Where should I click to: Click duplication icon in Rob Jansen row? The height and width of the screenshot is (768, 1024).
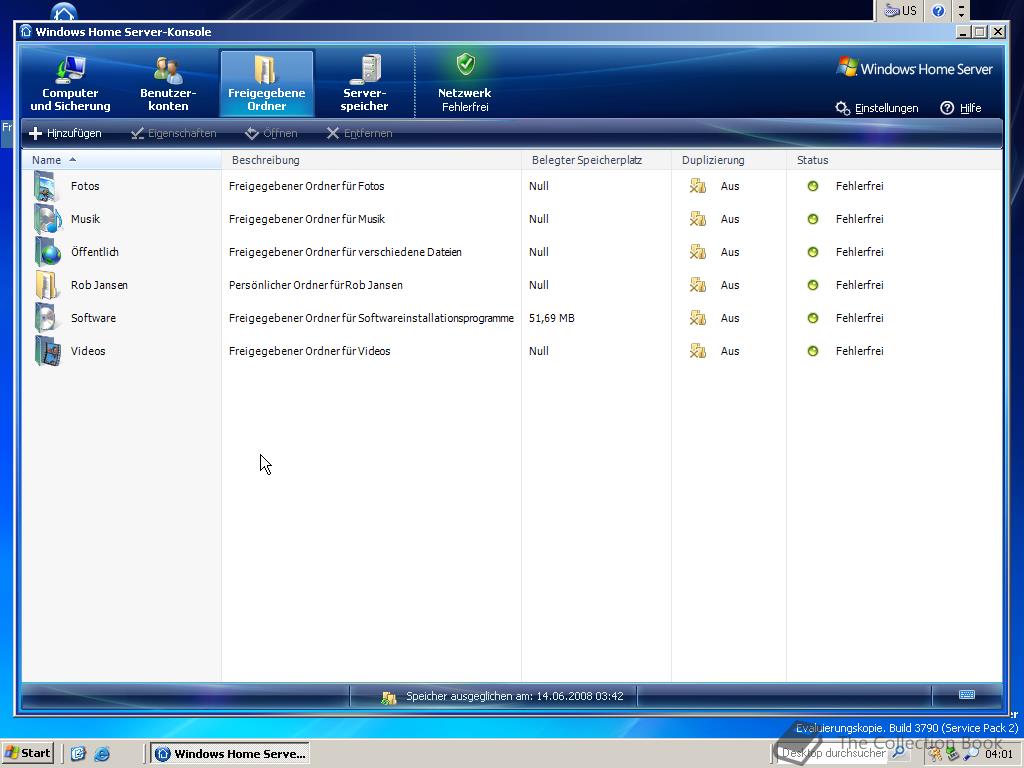point(697,285)
